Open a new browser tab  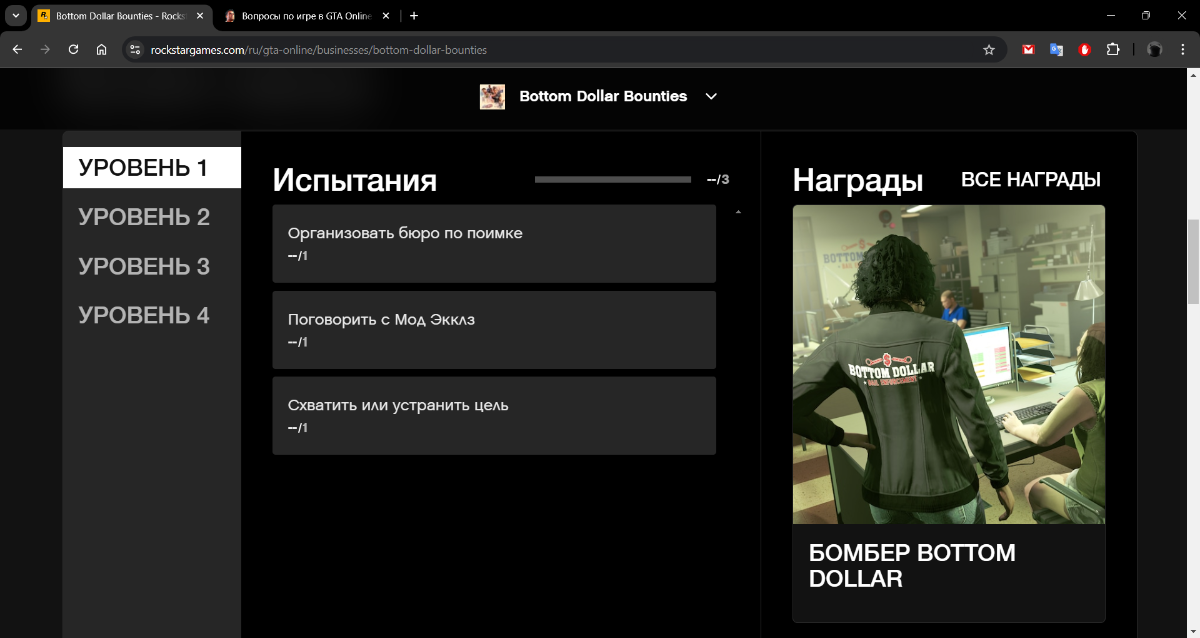tap(414, 16)
